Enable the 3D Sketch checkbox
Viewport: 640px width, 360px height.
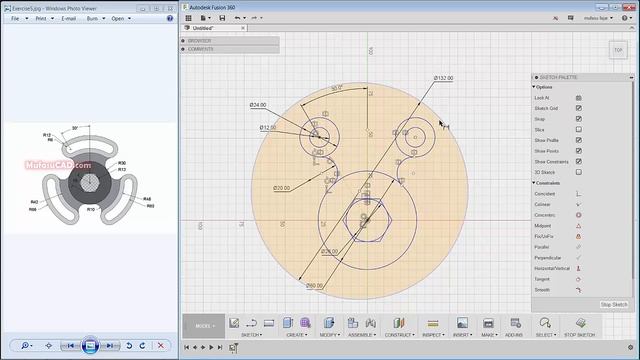click(578, 172)
